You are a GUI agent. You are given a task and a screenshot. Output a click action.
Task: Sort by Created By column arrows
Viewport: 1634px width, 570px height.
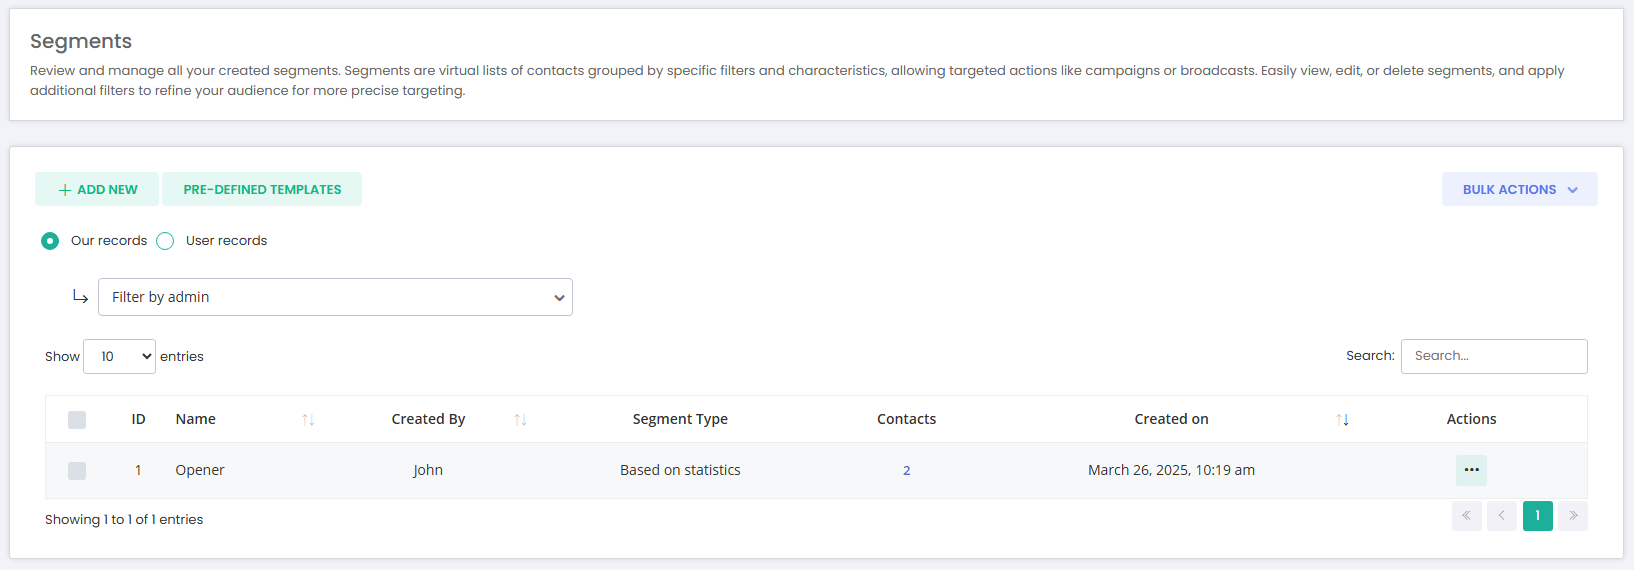pos(520,420)
